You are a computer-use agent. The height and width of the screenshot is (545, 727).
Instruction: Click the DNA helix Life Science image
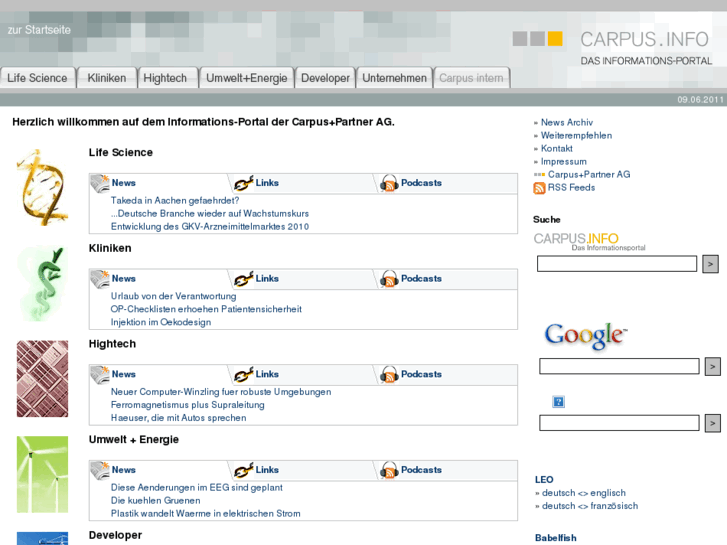[42, 187]
